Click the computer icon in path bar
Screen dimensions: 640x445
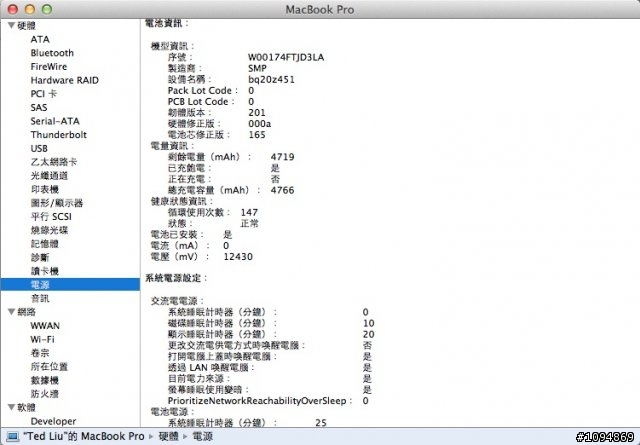pos(13,436)
